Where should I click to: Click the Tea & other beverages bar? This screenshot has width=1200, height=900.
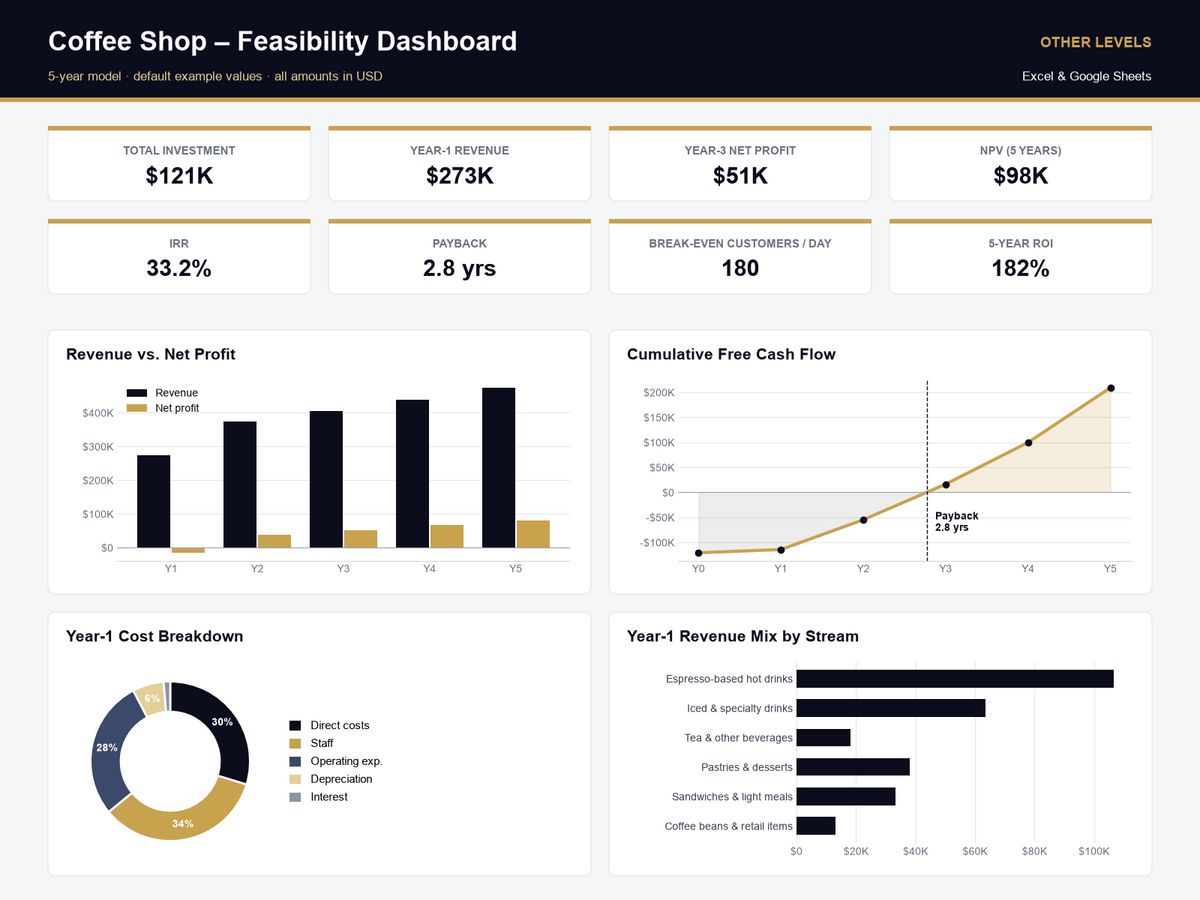tap(824, 738)
